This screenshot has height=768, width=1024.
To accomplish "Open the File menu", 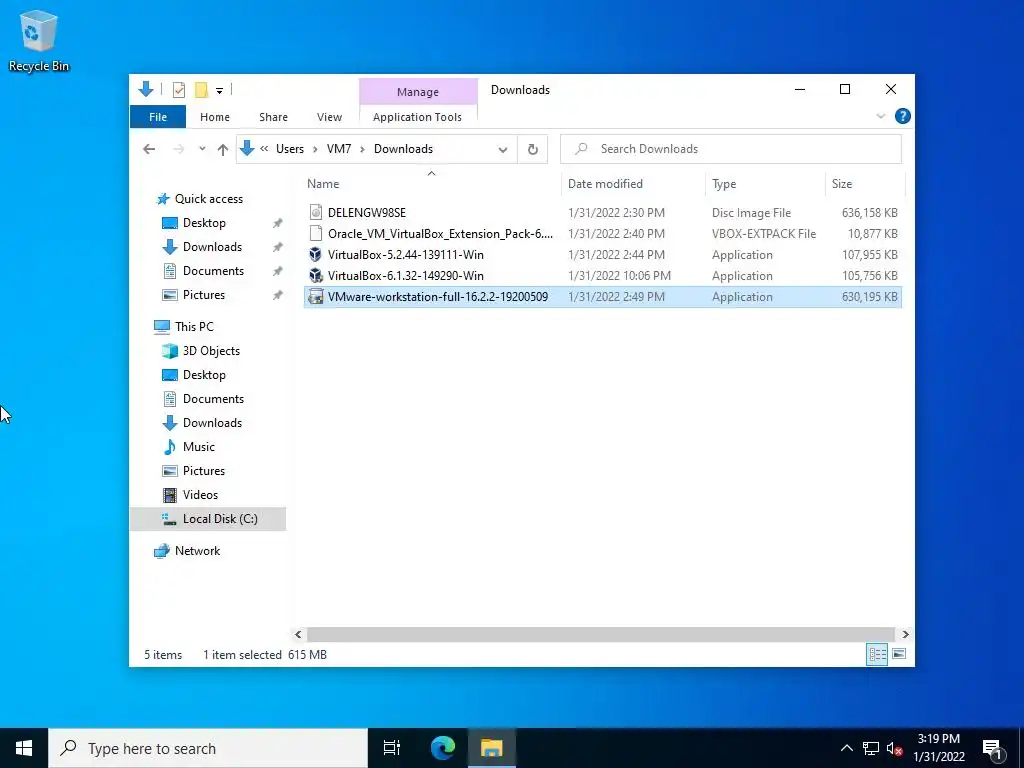I will (x=158, y=117).
